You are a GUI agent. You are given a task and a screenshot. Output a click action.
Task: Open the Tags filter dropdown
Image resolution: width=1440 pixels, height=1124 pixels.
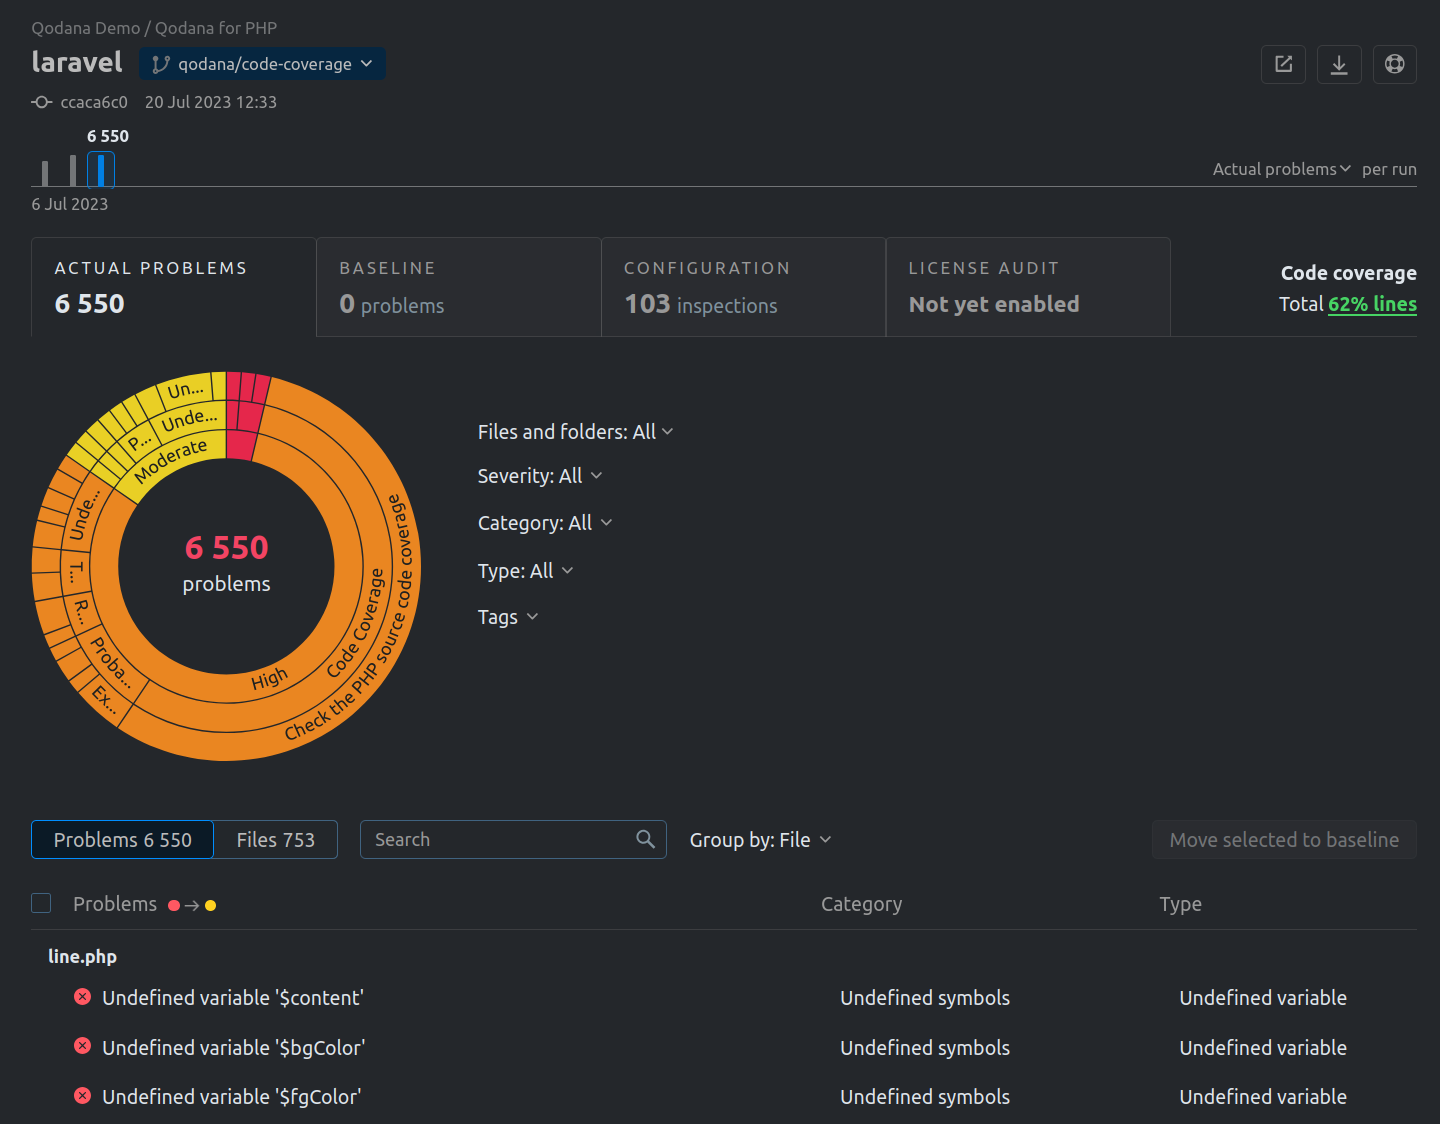[x=508, y=617]
